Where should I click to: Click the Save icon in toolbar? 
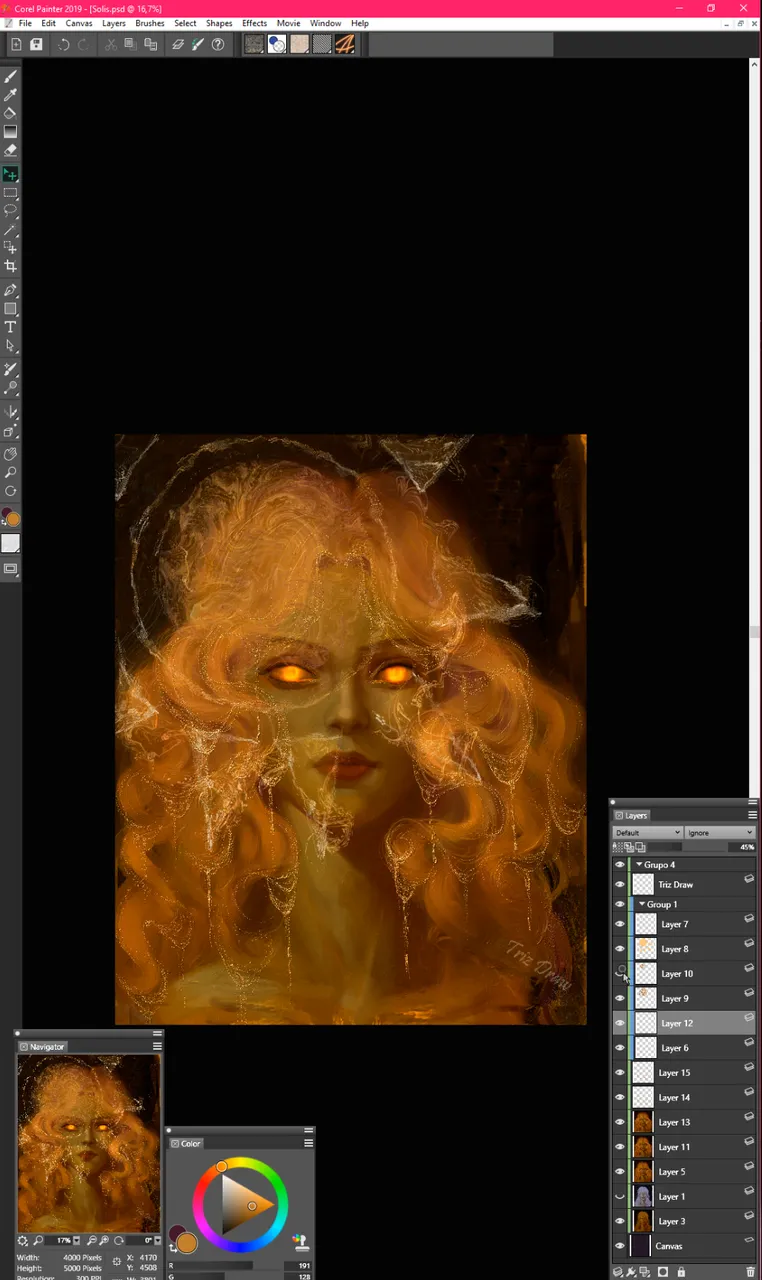(36, 44)
